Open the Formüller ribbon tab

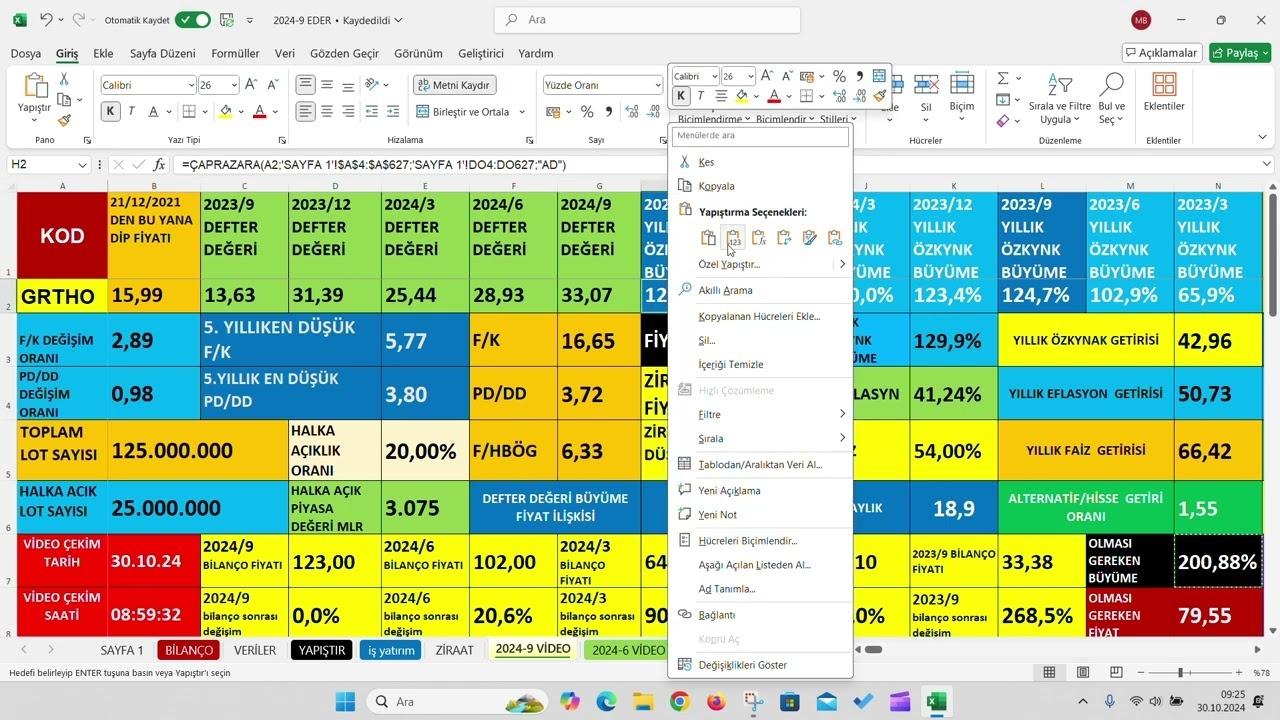click(235, 53)
